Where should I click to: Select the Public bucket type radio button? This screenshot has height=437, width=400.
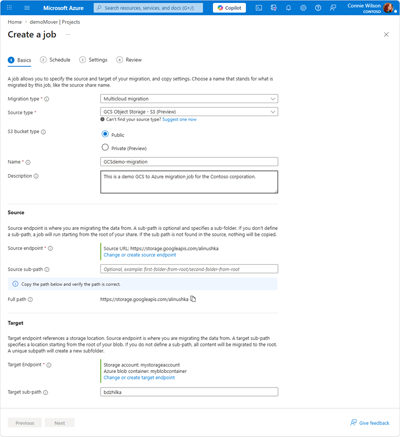pos(105,134)
